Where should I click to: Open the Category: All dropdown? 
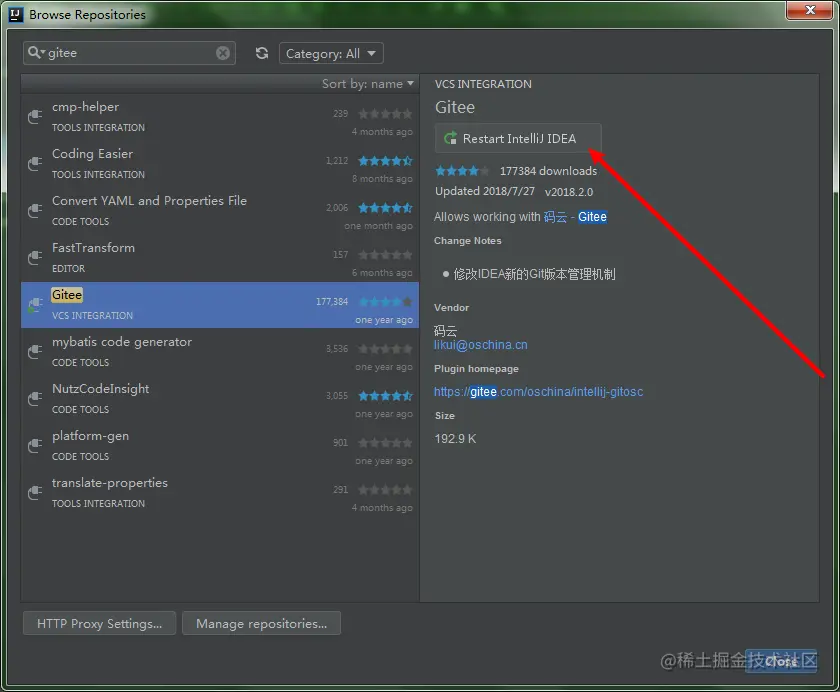[331, 54]
